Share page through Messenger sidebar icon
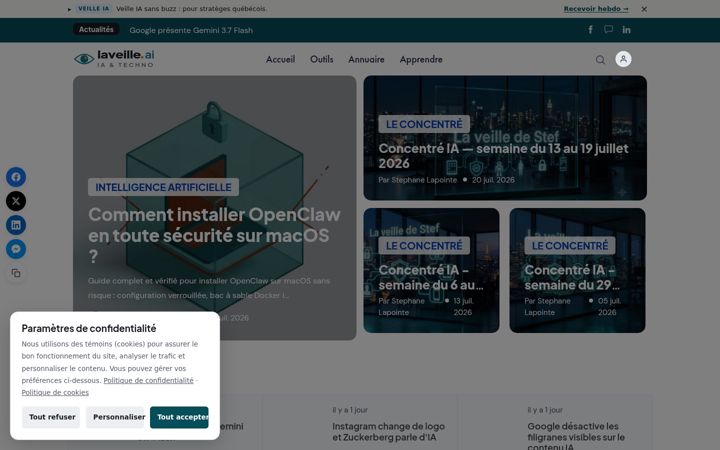The height and width of the screenshot is (450, 720). [x=16, y=249]
